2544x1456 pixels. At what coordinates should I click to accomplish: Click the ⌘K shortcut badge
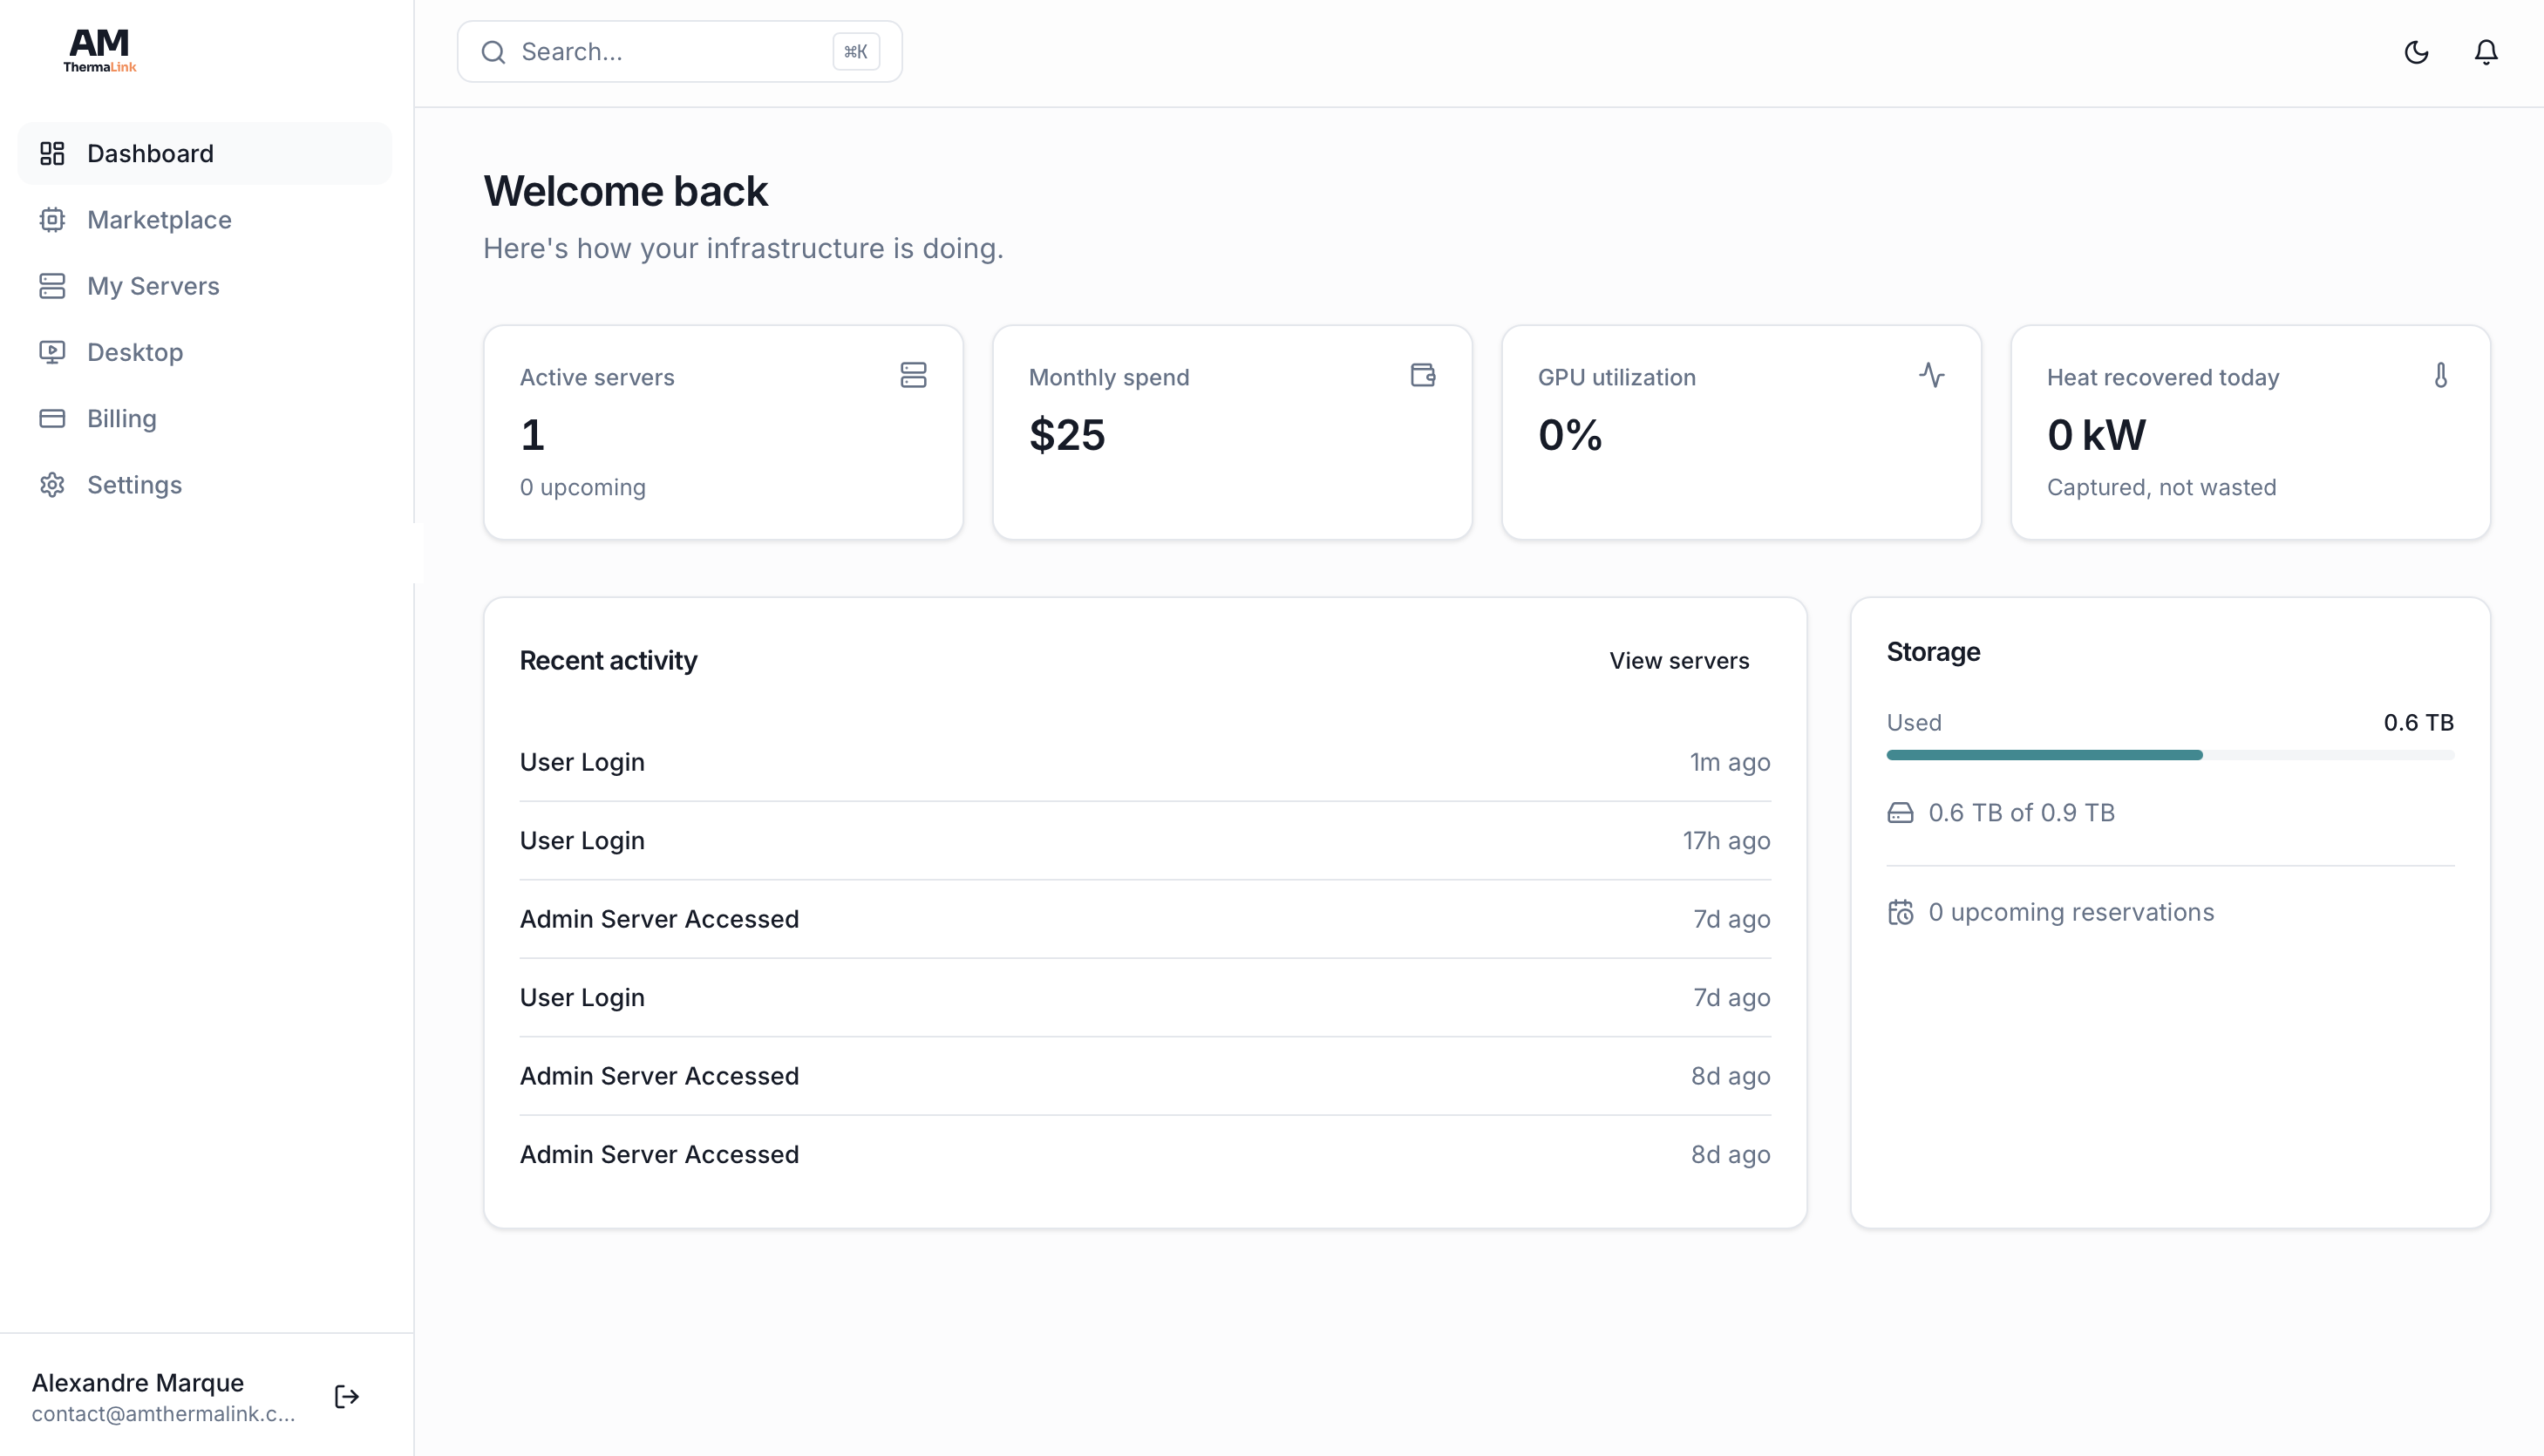click(856, 52)
